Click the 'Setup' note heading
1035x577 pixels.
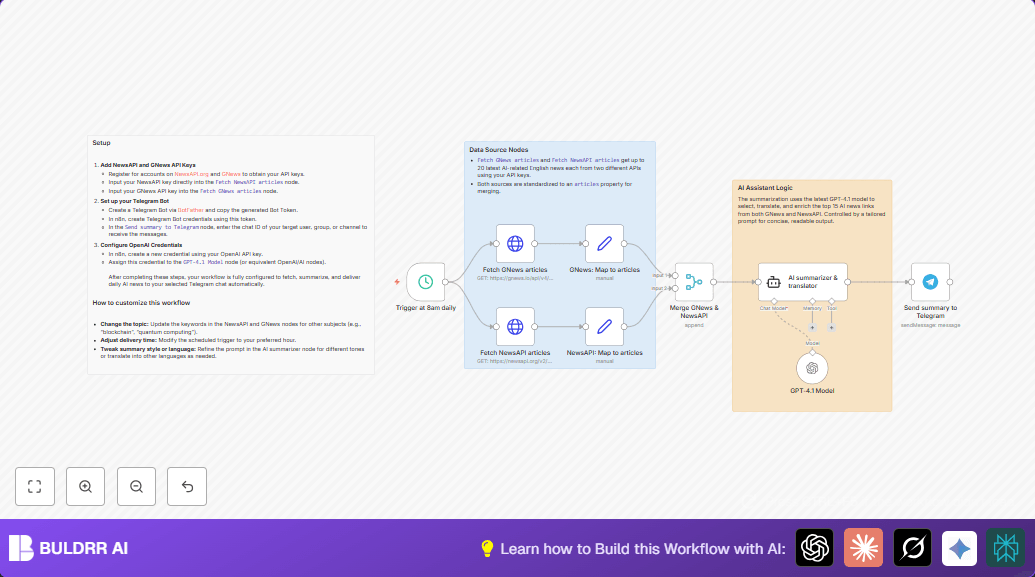coord(101,143)
